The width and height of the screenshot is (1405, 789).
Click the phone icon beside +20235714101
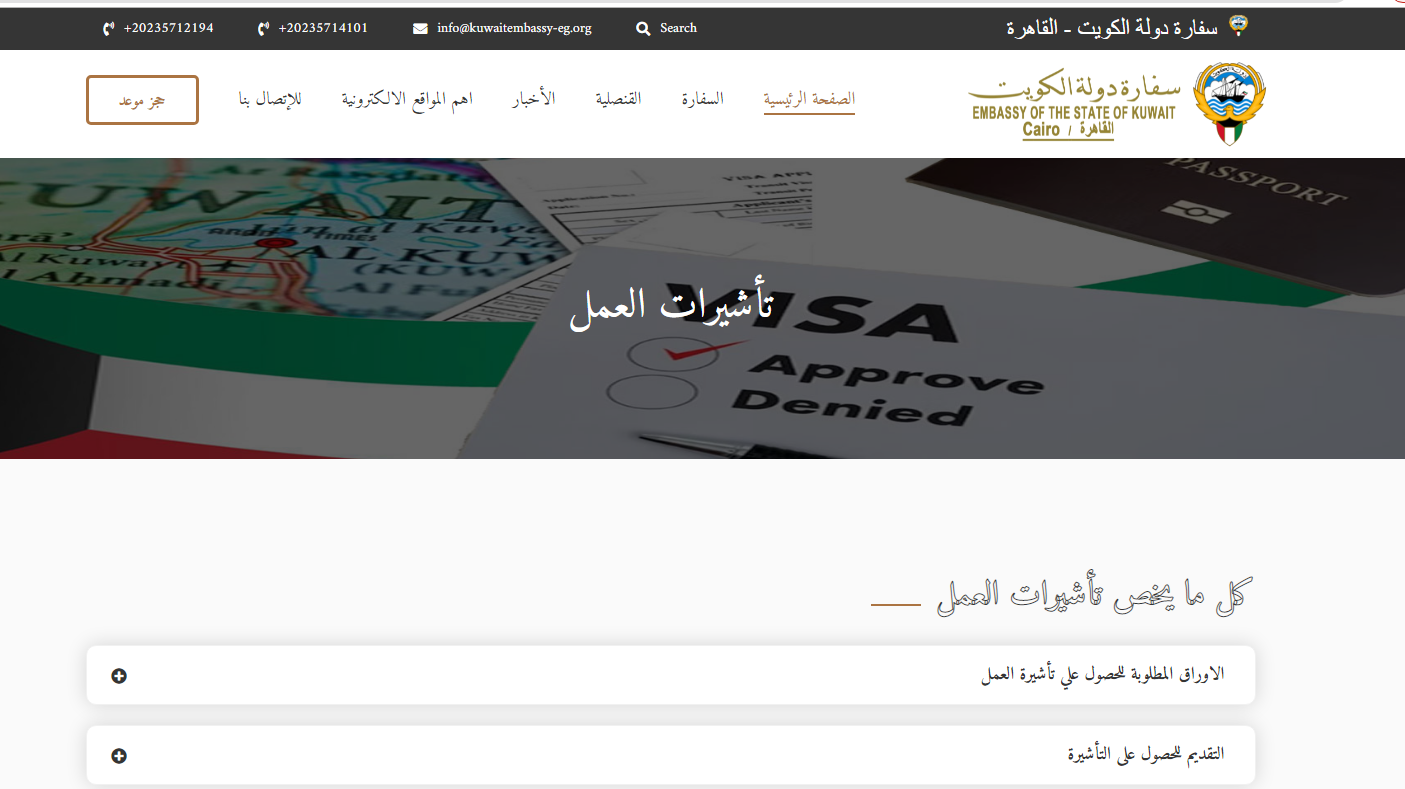(263, 29)
